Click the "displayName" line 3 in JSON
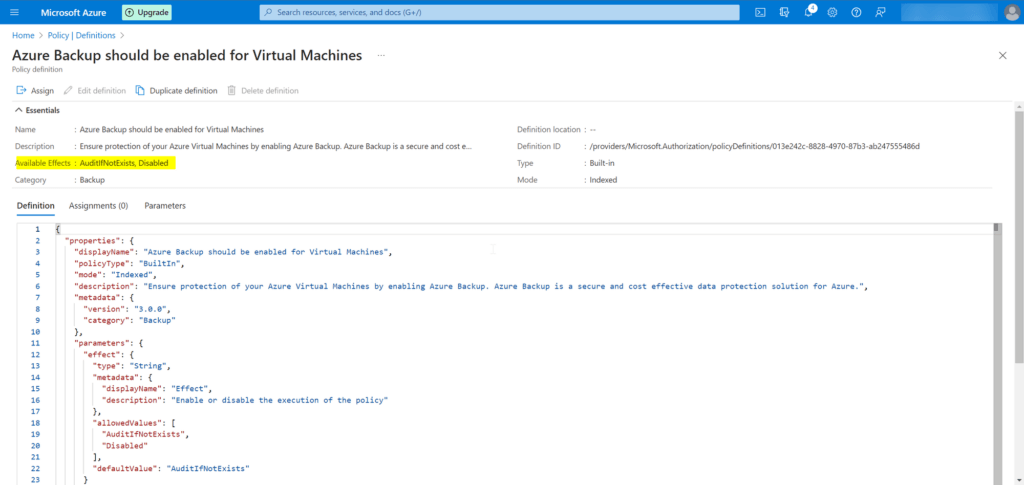 tap(232, 252)
